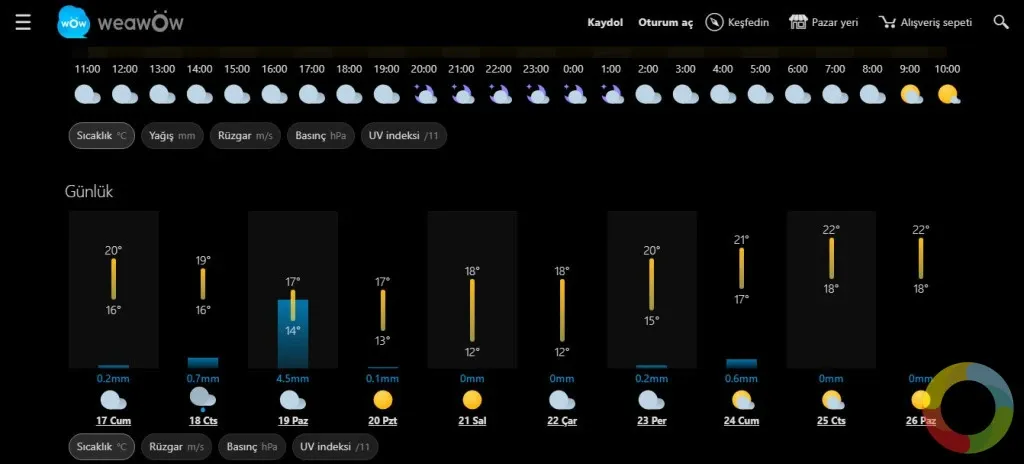Select hourly Basınç hPa option
The width and height of the screenshot is (1024, 464).
[x=320, y=136]
